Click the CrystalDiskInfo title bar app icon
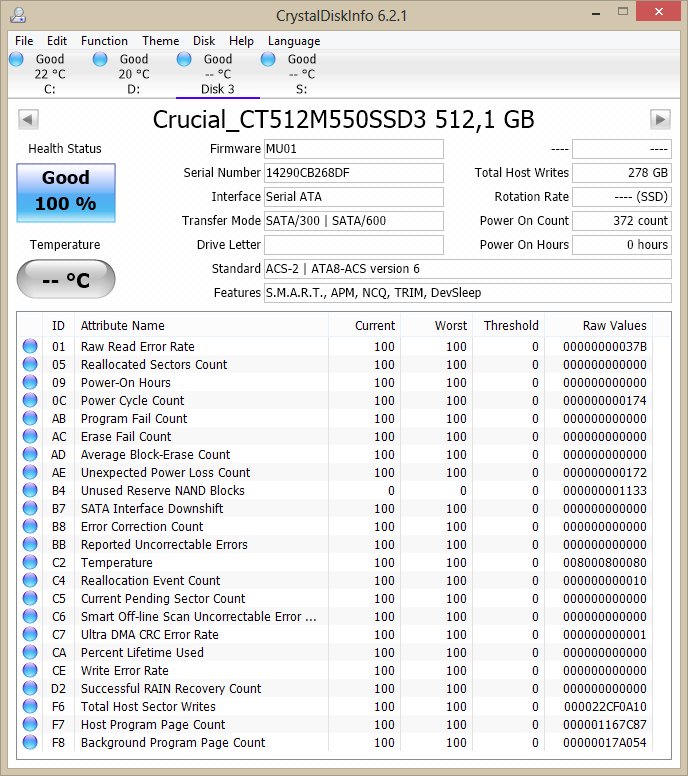 point(18,15)
